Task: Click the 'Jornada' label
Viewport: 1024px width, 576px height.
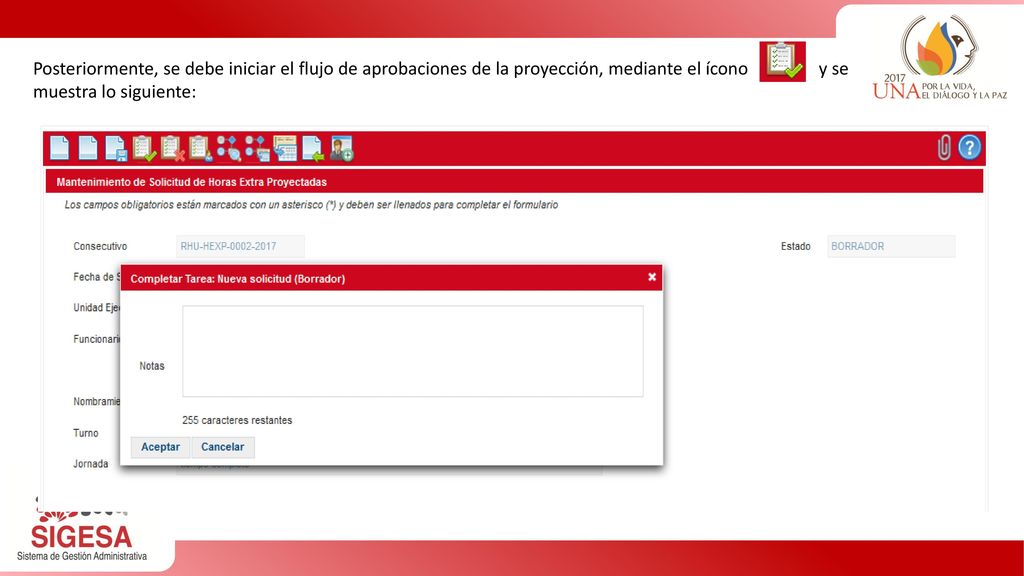Action: click(x=91, y=464)
